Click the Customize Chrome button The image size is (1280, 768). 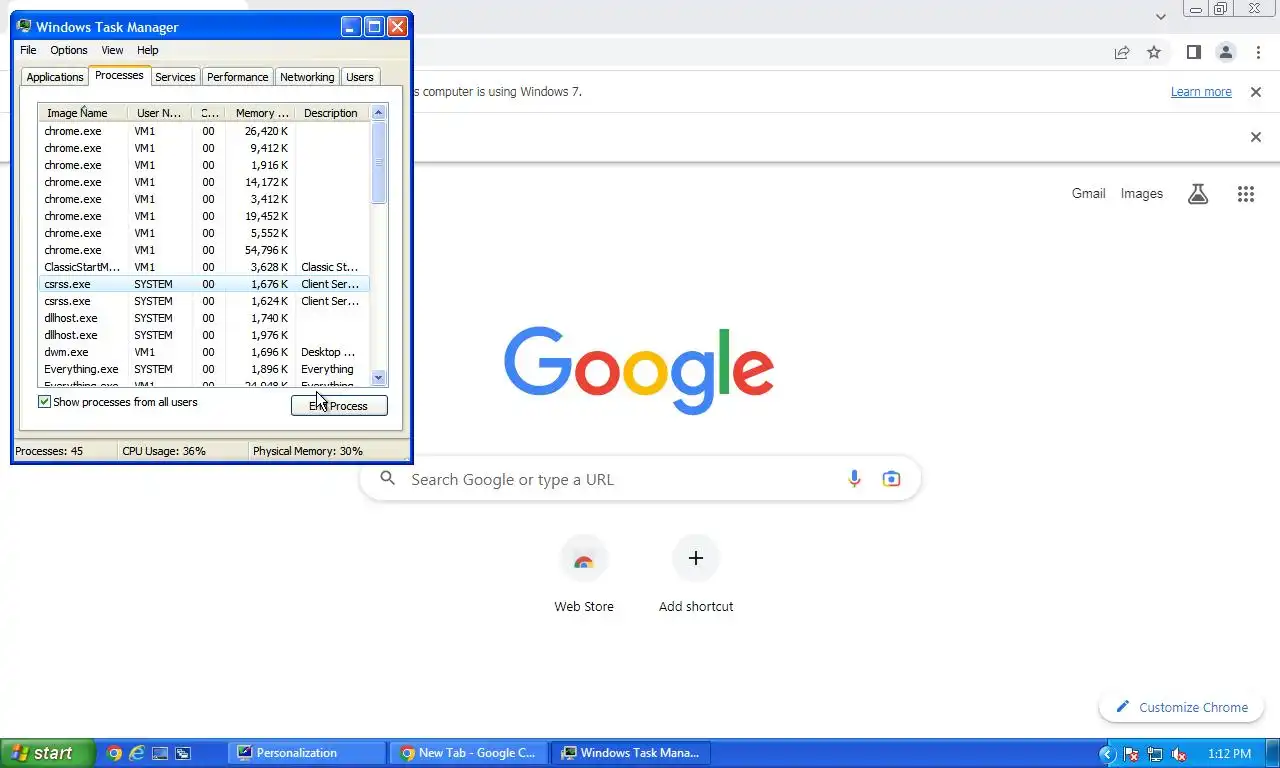tap(1181, 707)
